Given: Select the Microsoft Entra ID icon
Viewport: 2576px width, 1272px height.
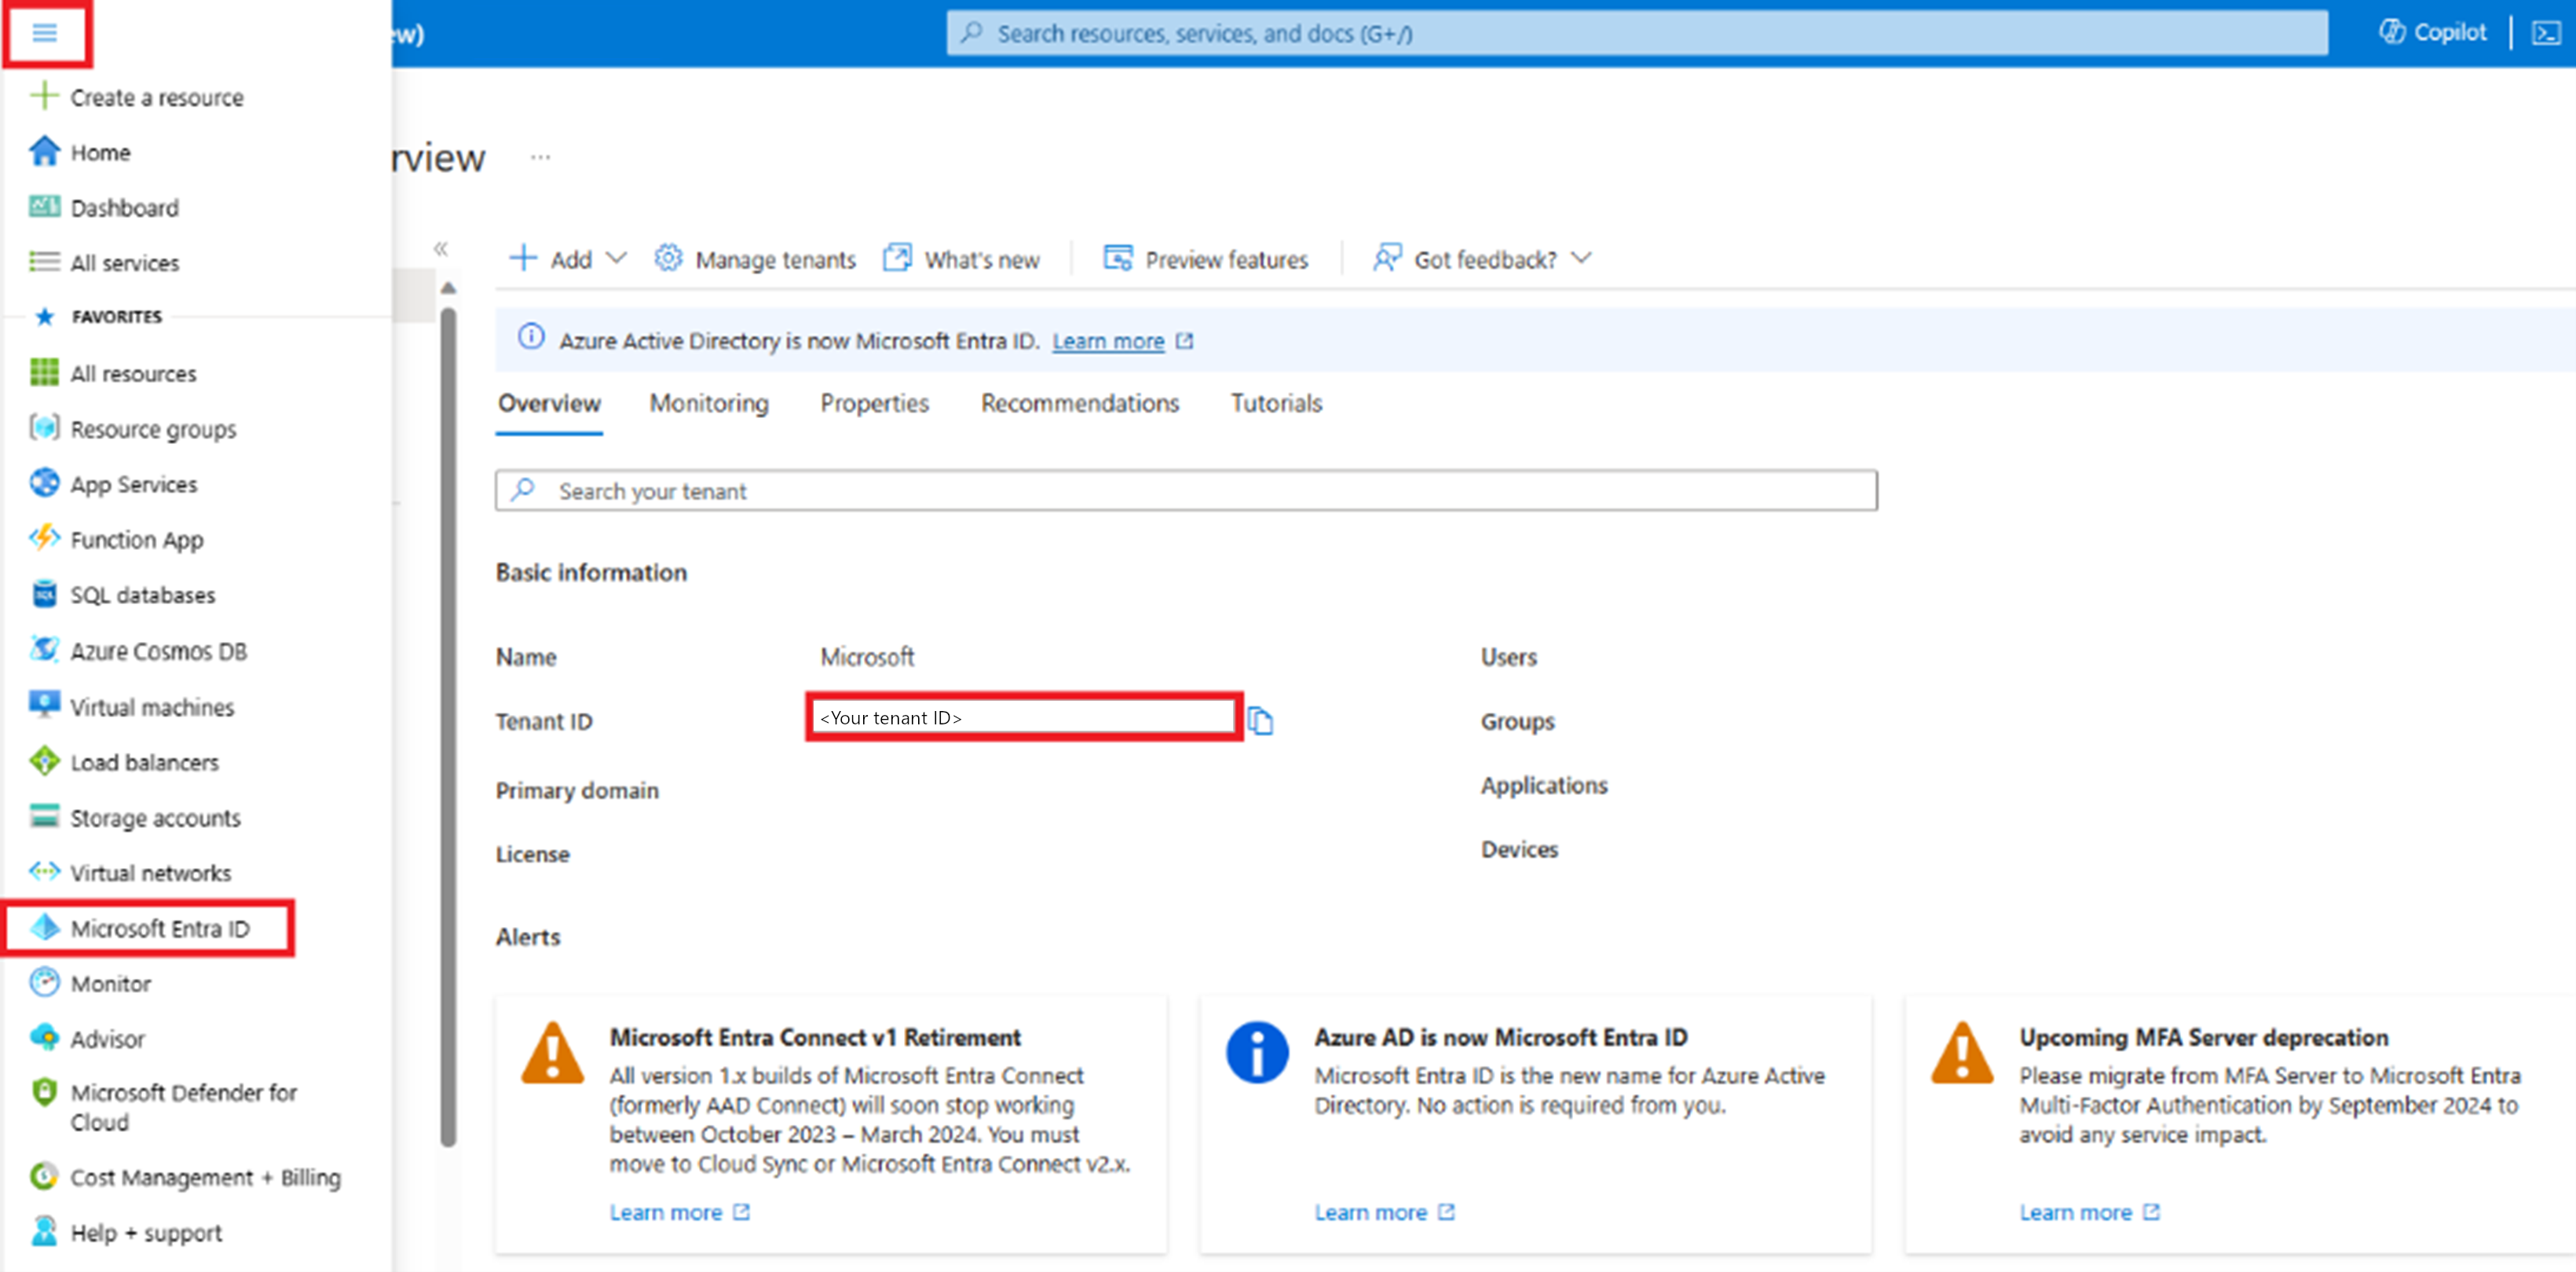Looking at the screenshot, I should coord(44,928).
